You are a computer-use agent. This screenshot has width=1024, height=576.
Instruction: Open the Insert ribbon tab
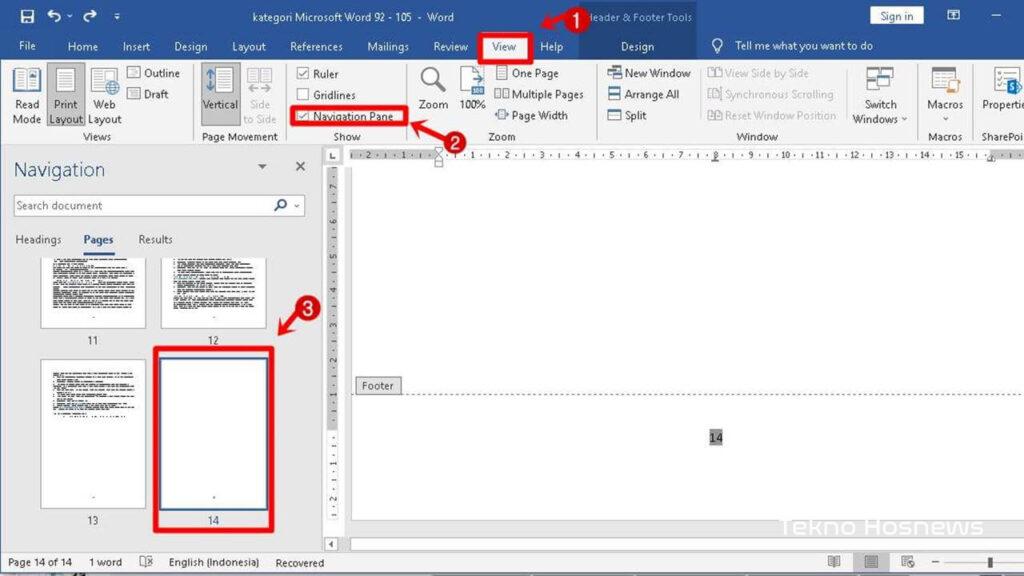(x=136, y=46)
